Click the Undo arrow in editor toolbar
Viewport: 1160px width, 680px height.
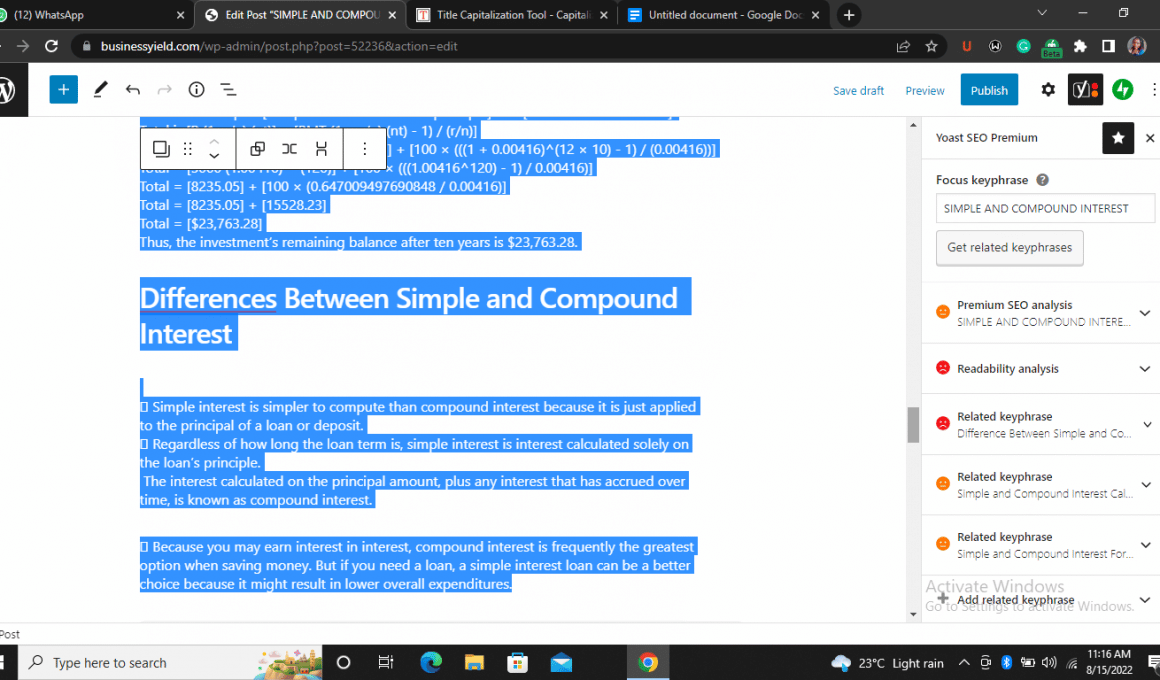132,90
